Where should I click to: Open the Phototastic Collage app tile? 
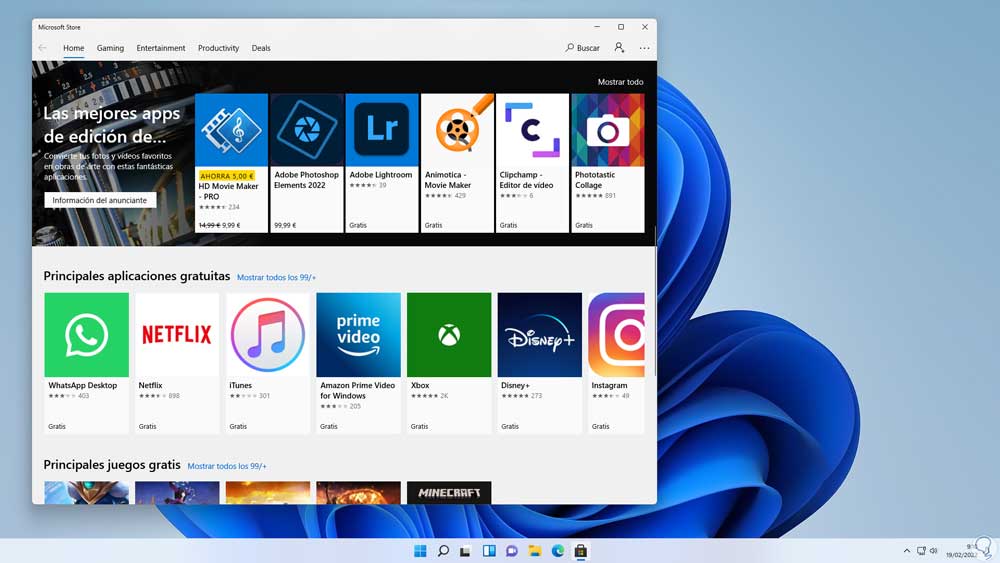tap(607, 163)
